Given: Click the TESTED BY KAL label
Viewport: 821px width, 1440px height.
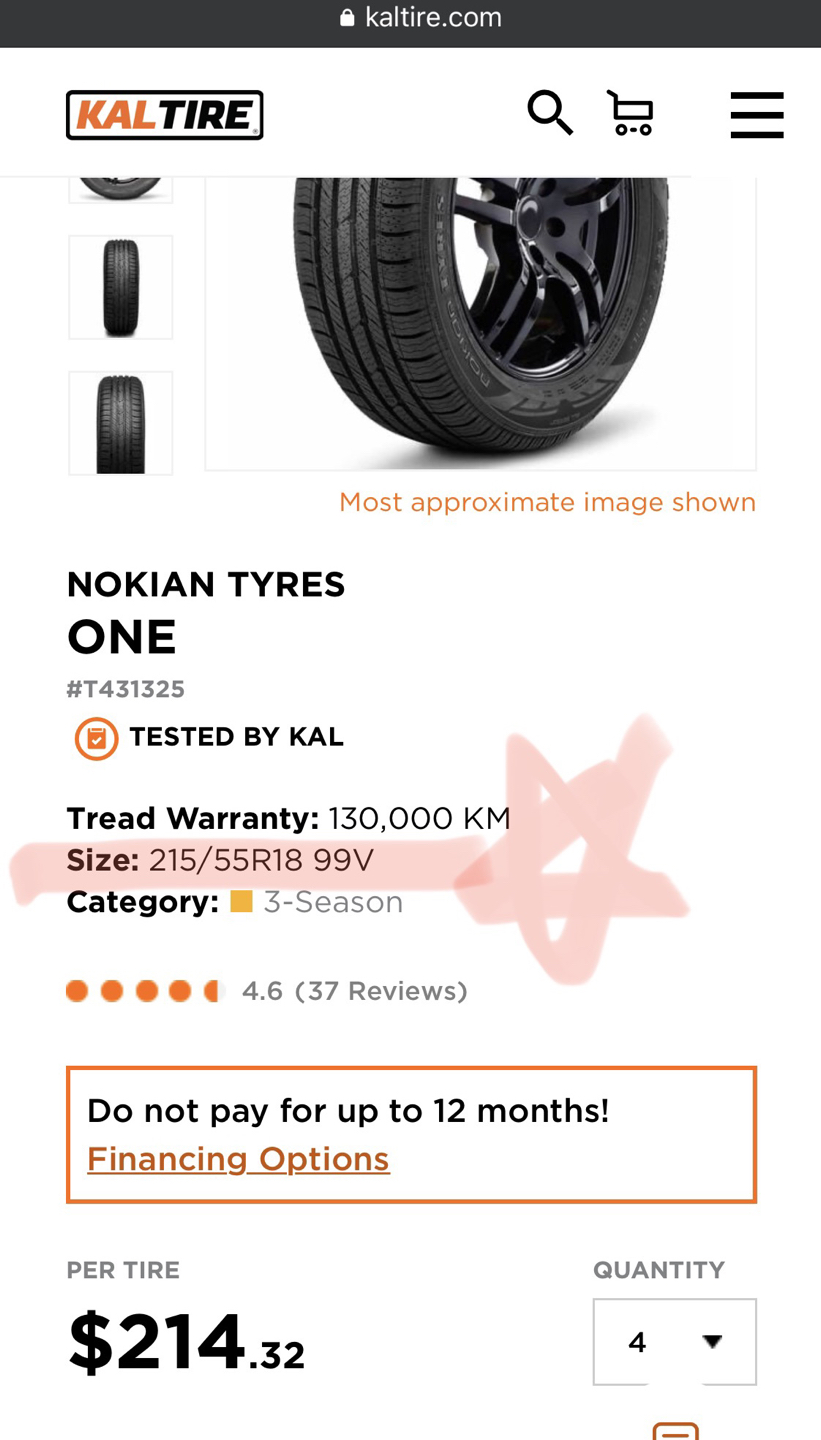Looking at the screenshot, I should [236, 738].
